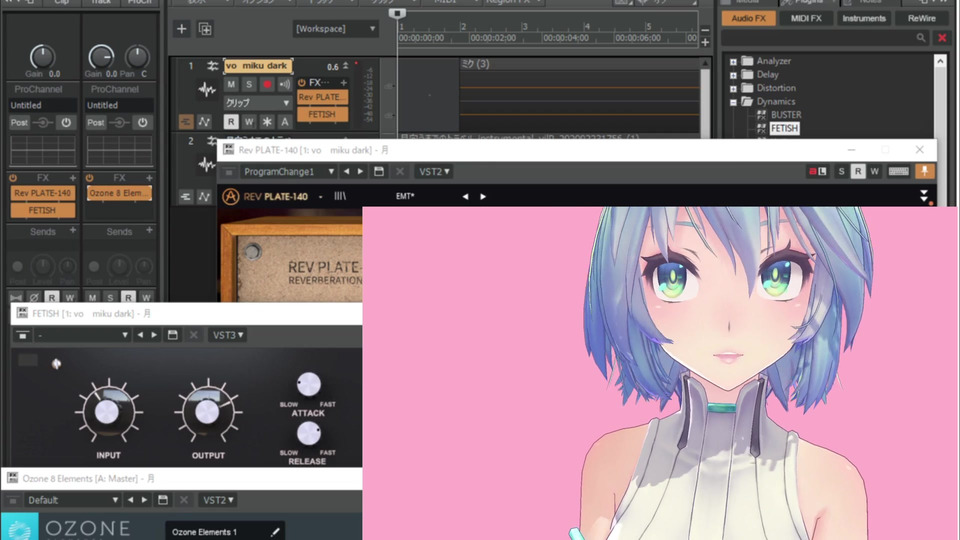Click the FETISH RELEASE knob
This screenshot has width=960, height=540.
click(x=309, y=434)
